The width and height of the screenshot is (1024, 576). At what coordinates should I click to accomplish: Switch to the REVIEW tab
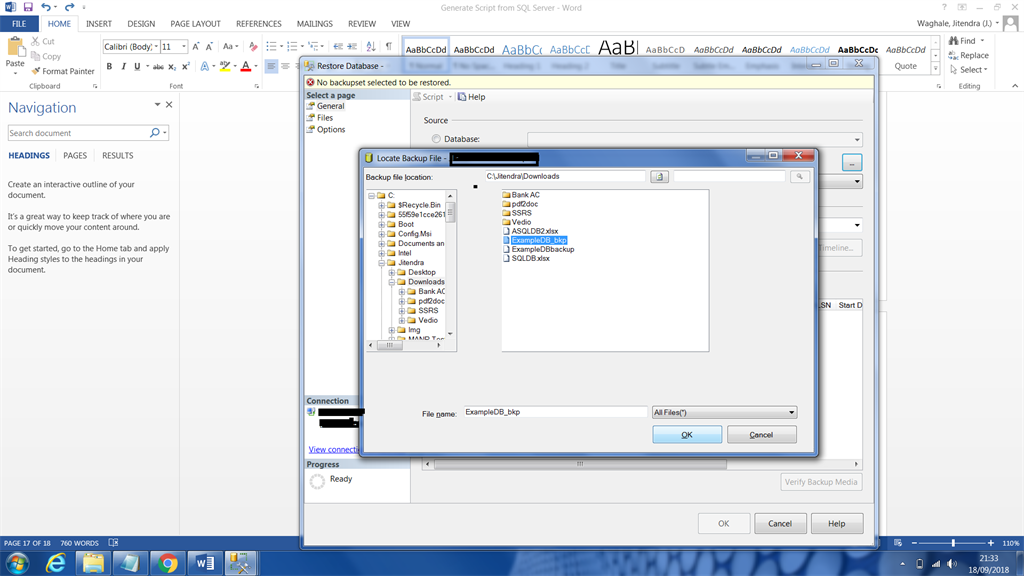pyautogui.click(x=362, y=24)
